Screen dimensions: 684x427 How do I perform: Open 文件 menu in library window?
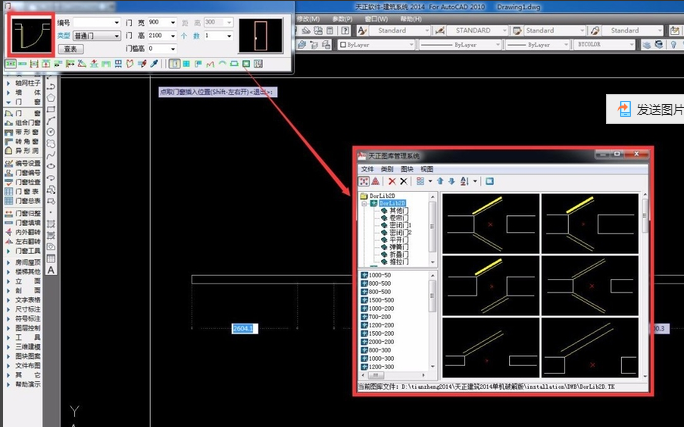pyautogui.click(x=367, y=169)
